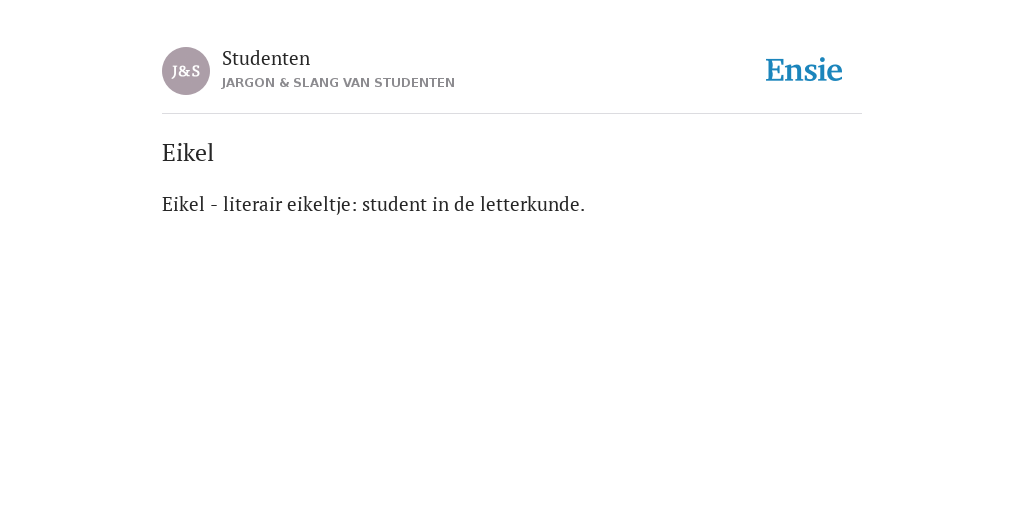Click the dash after Eikel in the definition
This screenshot has width=1024, height=512.
tap(214, 205)
